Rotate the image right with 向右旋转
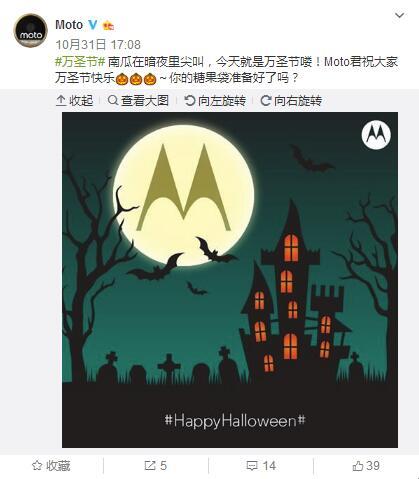The height and width of the screenshot is (479, 419). (x=291, y=101)
